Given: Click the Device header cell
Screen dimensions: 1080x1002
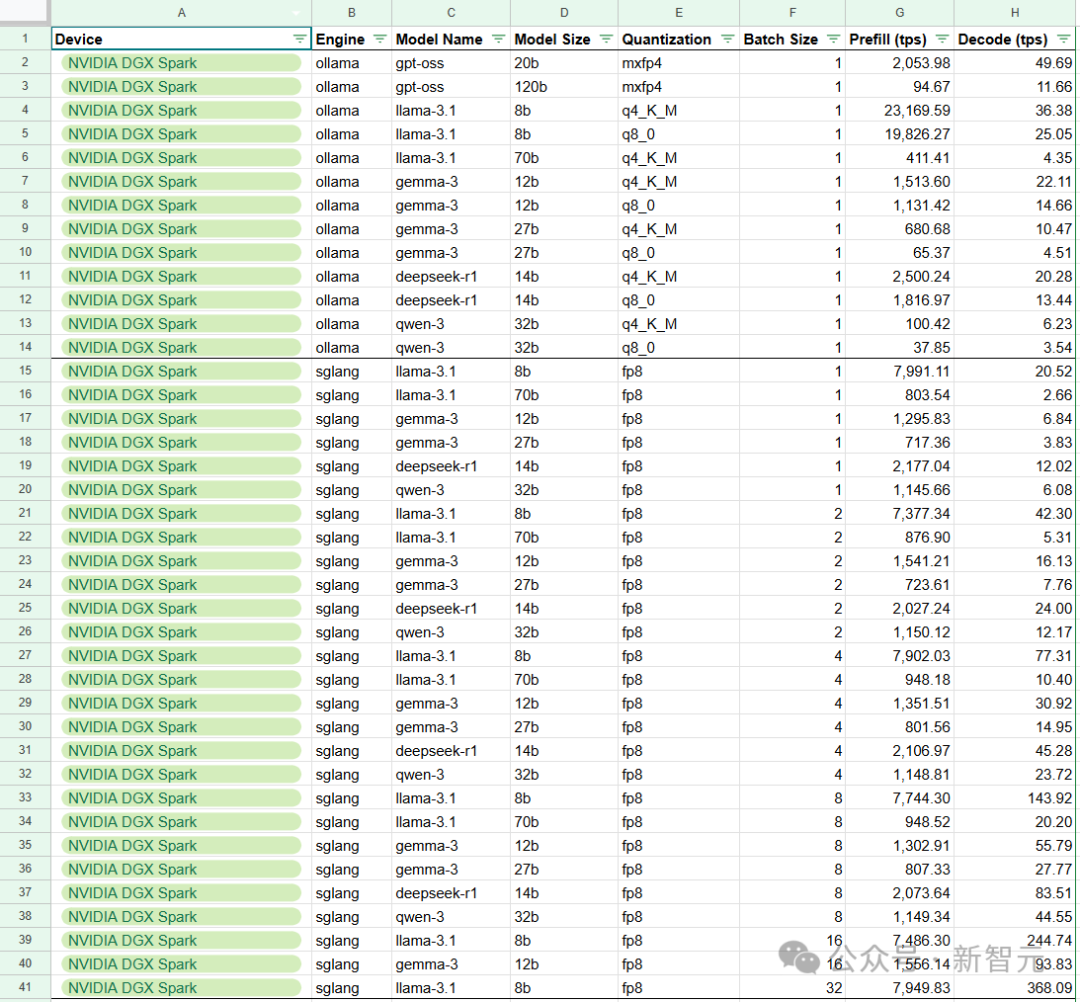Looking at the screenshot, I should click(x=181, y=39).
